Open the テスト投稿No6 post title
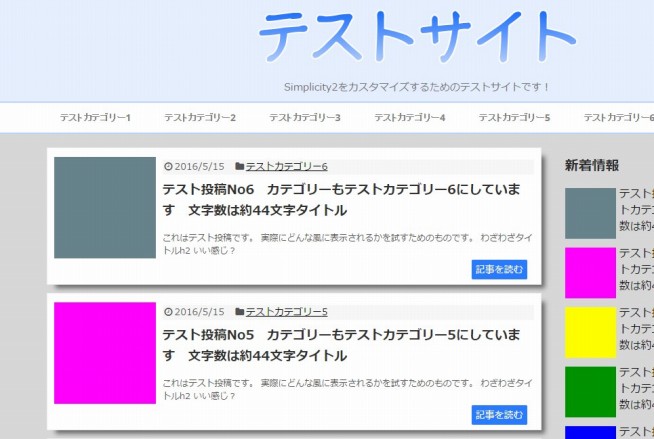 [x=341, y=199]
